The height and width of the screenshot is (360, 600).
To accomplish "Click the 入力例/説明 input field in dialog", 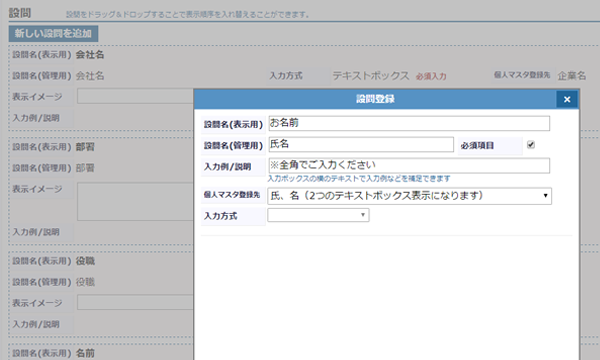I will tap(409, 165).
